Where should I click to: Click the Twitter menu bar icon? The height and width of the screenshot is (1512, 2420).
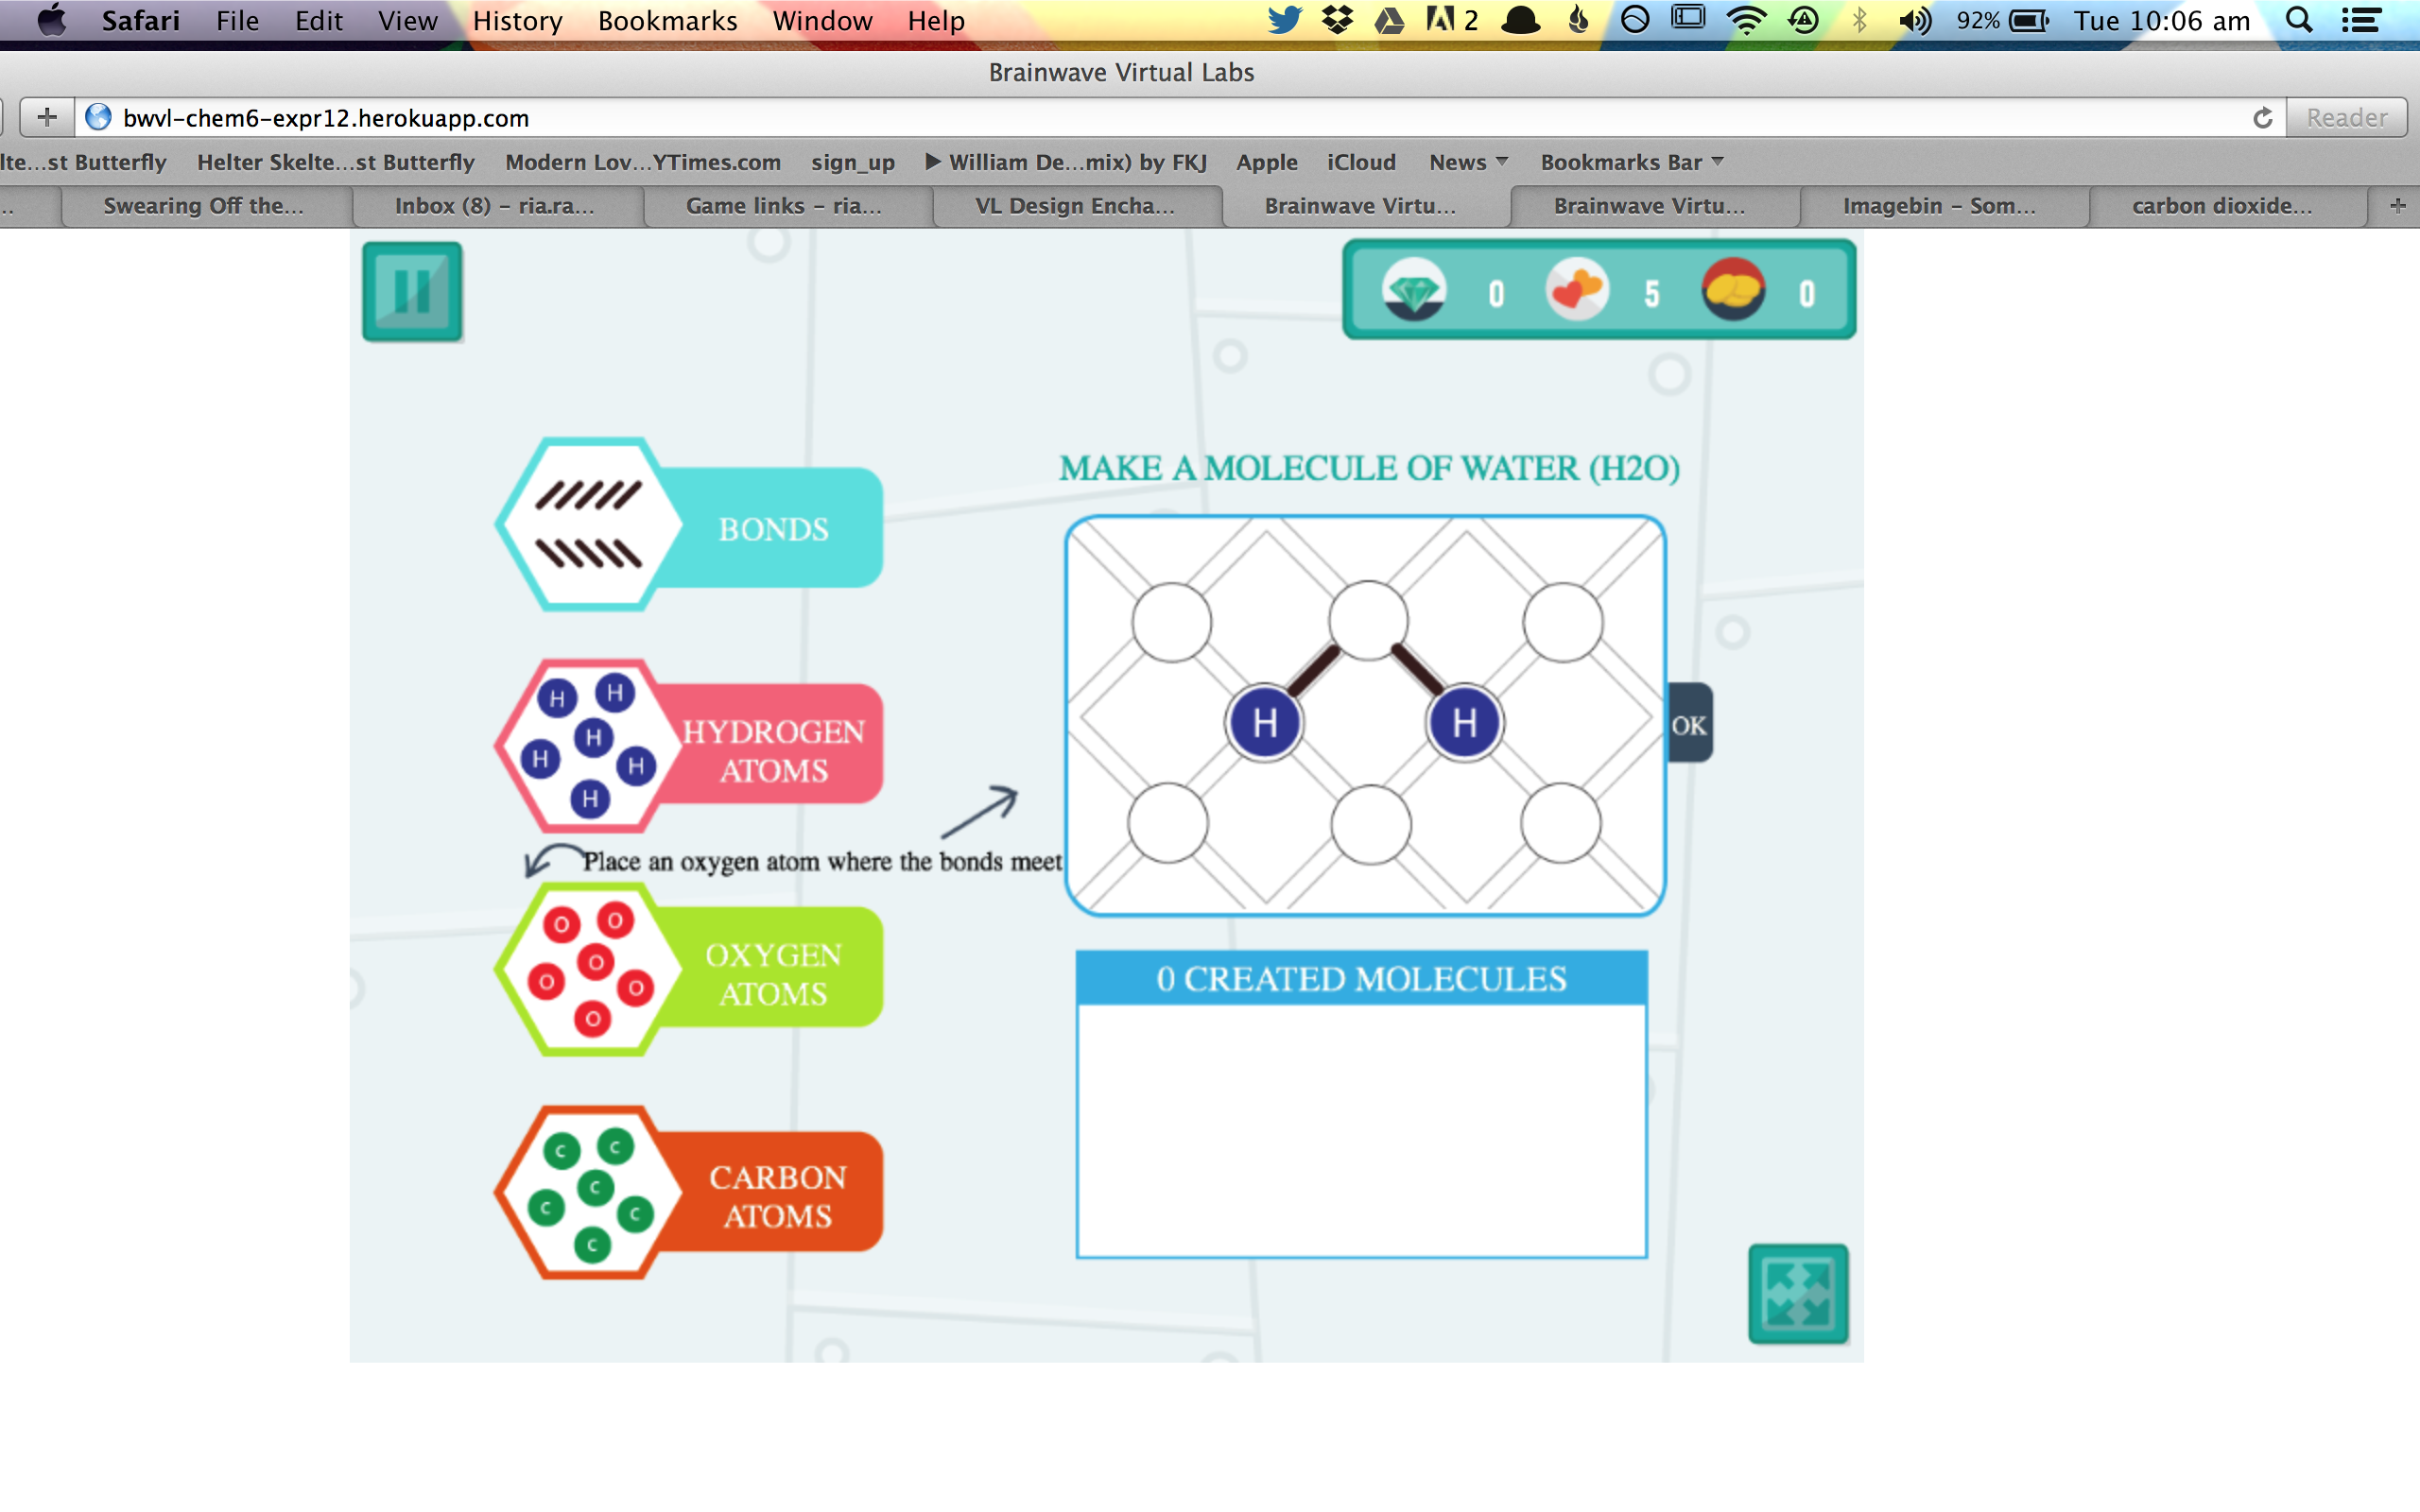[1284, 20]
